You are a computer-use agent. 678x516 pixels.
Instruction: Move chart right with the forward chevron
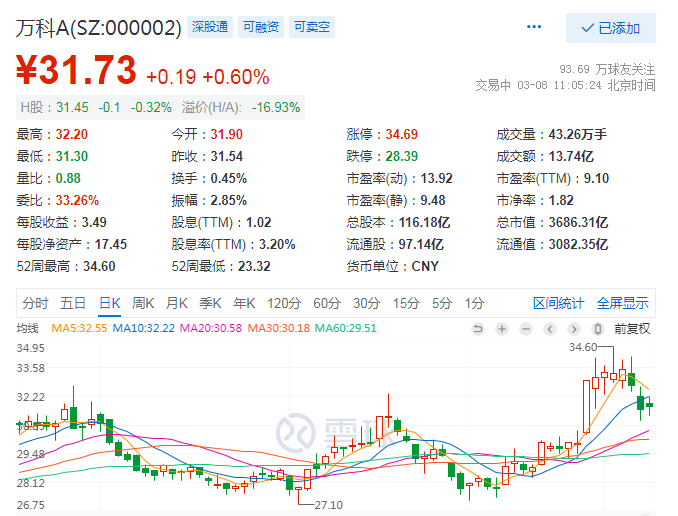[574, 329]
